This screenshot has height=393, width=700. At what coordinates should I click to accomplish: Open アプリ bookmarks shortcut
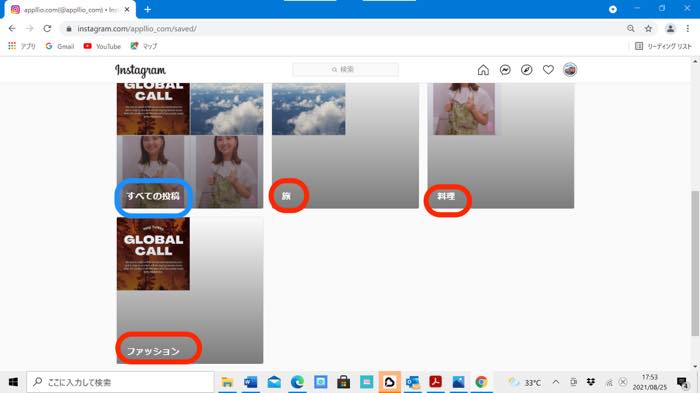pos(21,46)
